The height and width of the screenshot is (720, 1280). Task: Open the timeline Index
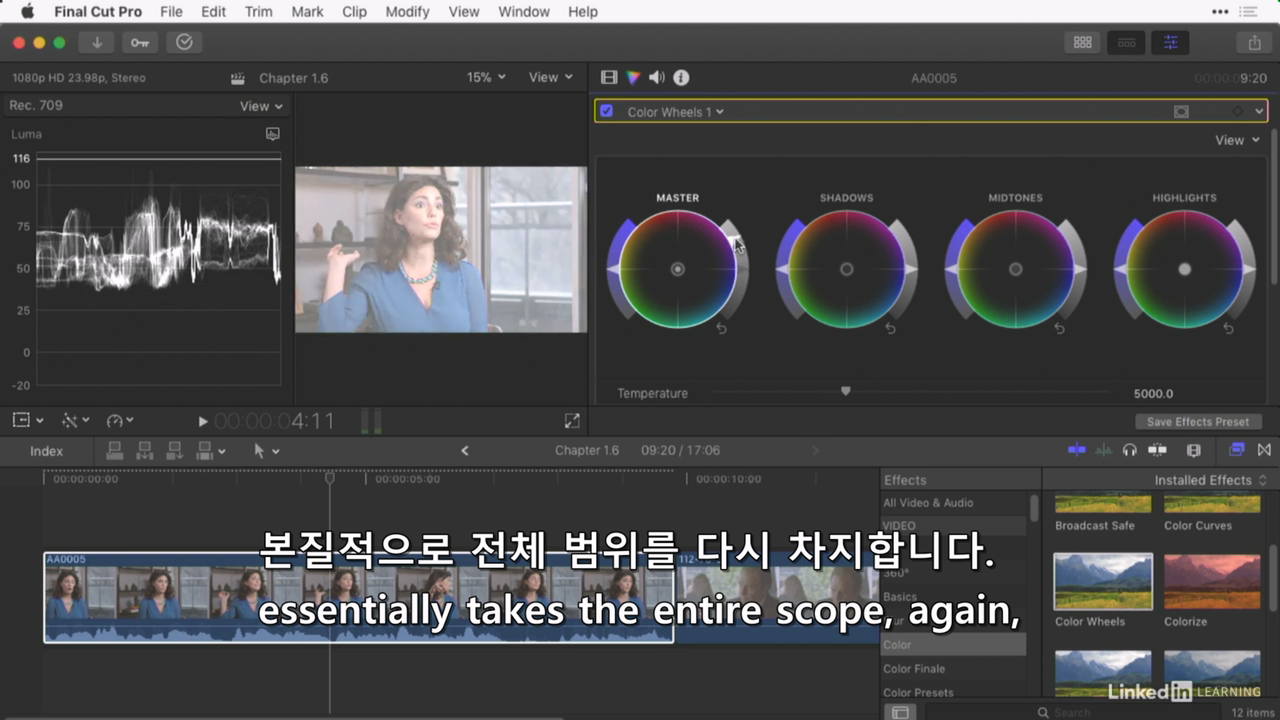[46, 451]
